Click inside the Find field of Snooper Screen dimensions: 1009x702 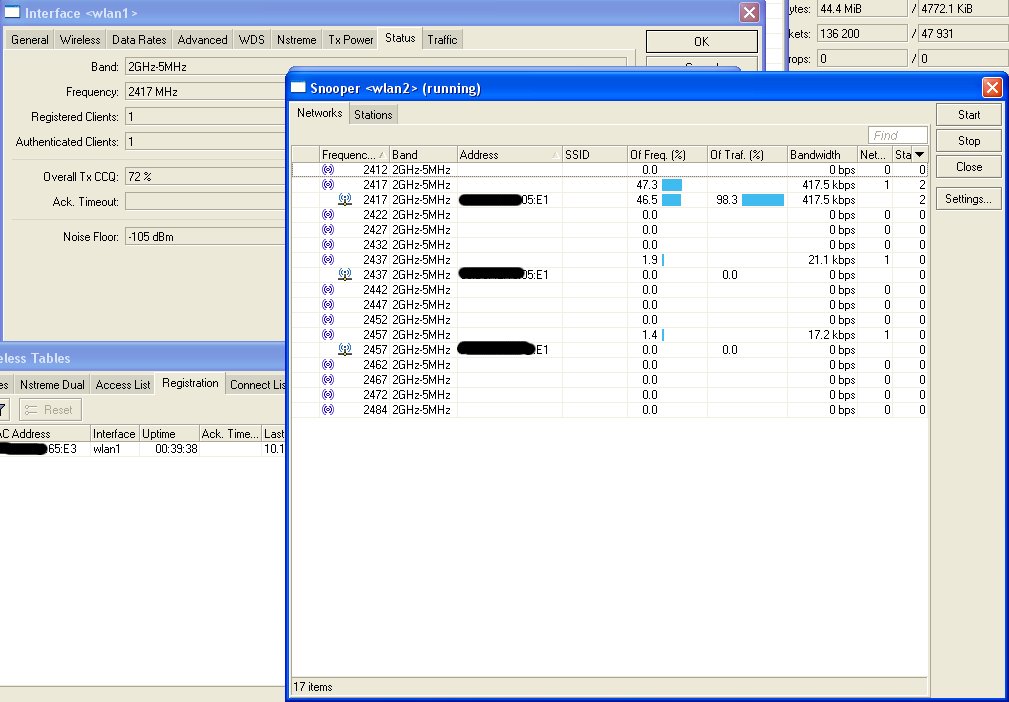(896, 134)
